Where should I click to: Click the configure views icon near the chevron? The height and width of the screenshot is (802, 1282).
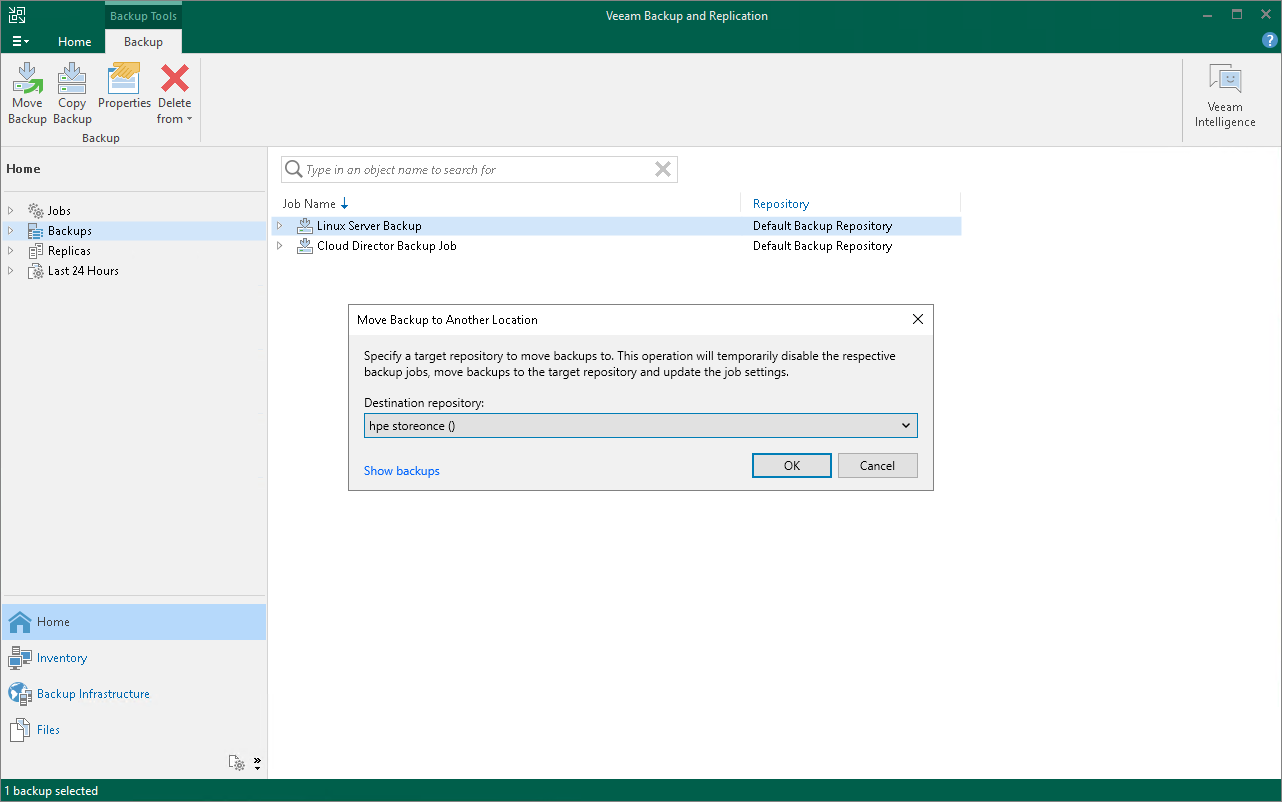[x=237, y=762]
